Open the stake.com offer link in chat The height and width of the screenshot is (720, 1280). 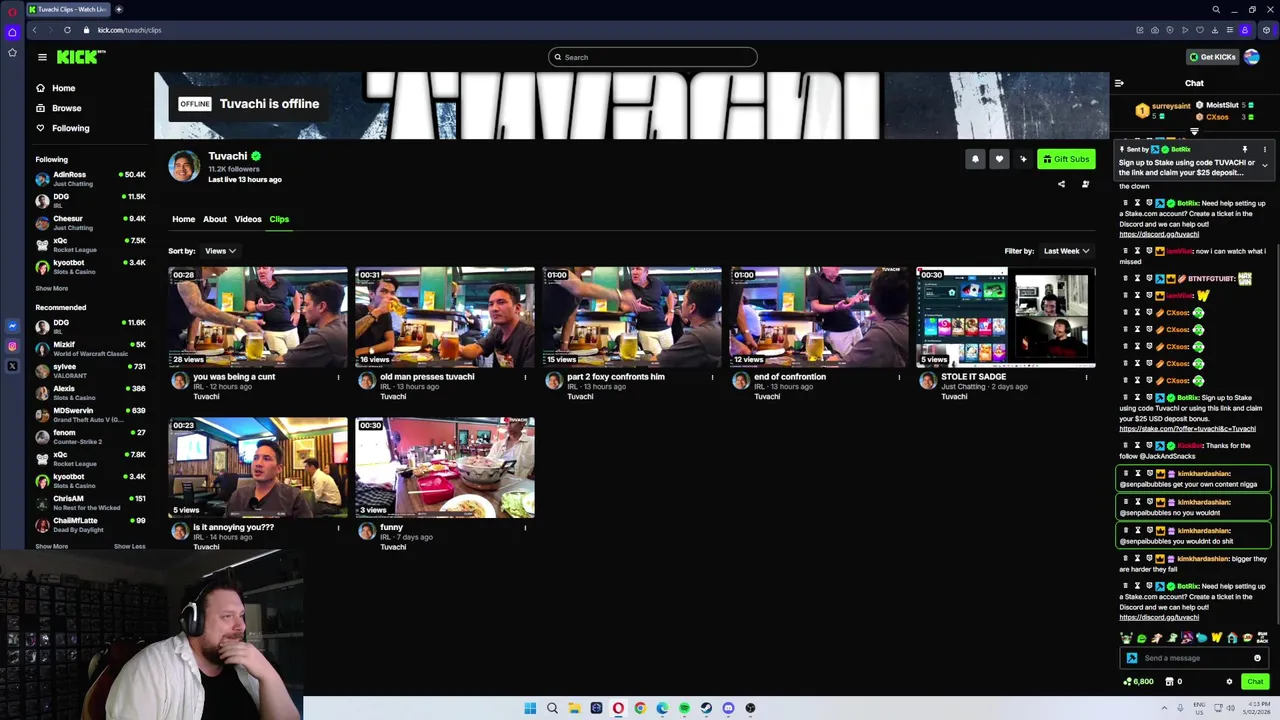coord(1187,429)
